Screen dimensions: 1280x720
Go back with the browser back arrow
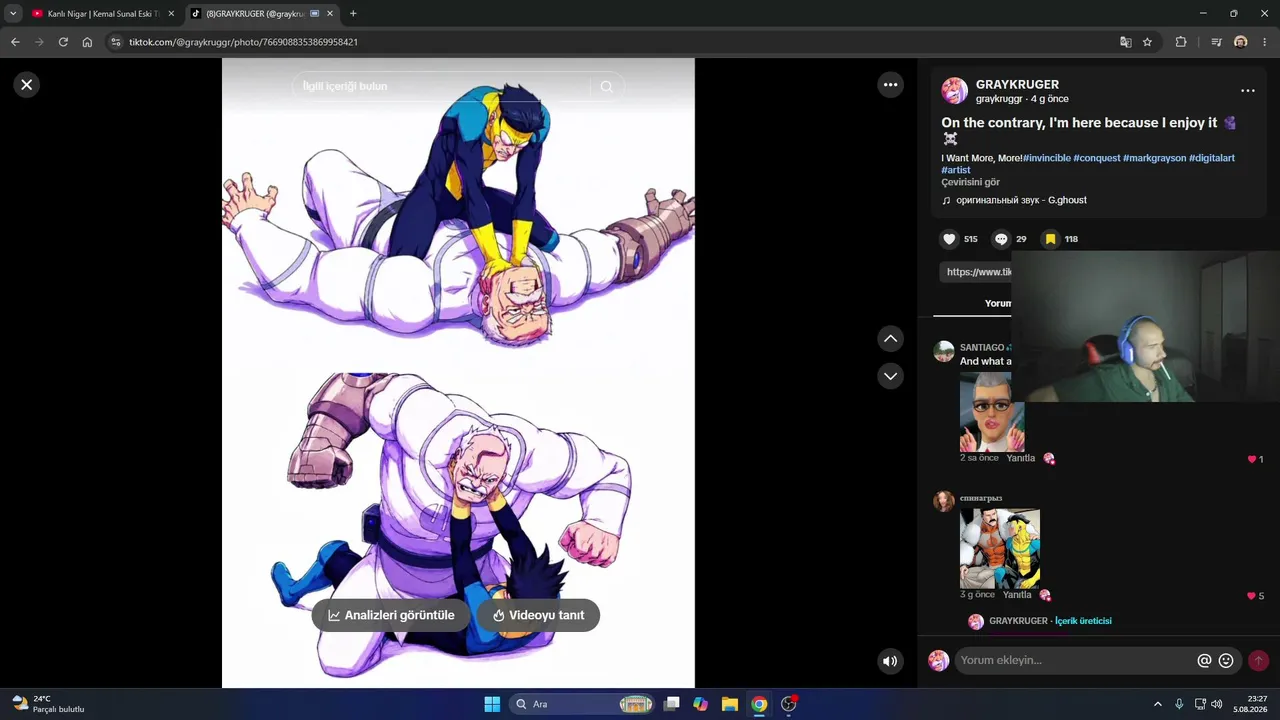coord(15,42)
